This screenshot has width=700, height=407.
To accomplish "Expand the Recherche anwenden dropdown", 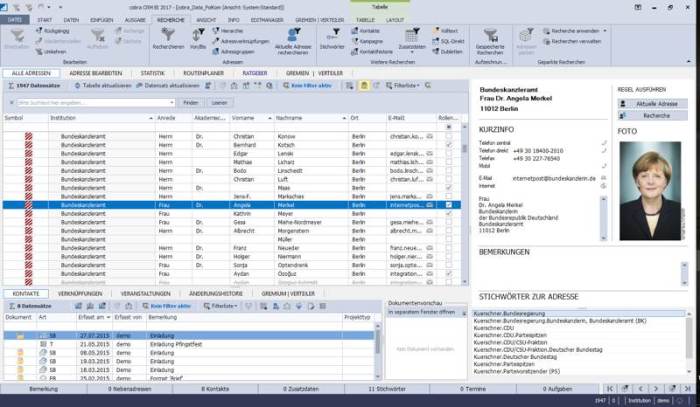I will coord(613,31).
